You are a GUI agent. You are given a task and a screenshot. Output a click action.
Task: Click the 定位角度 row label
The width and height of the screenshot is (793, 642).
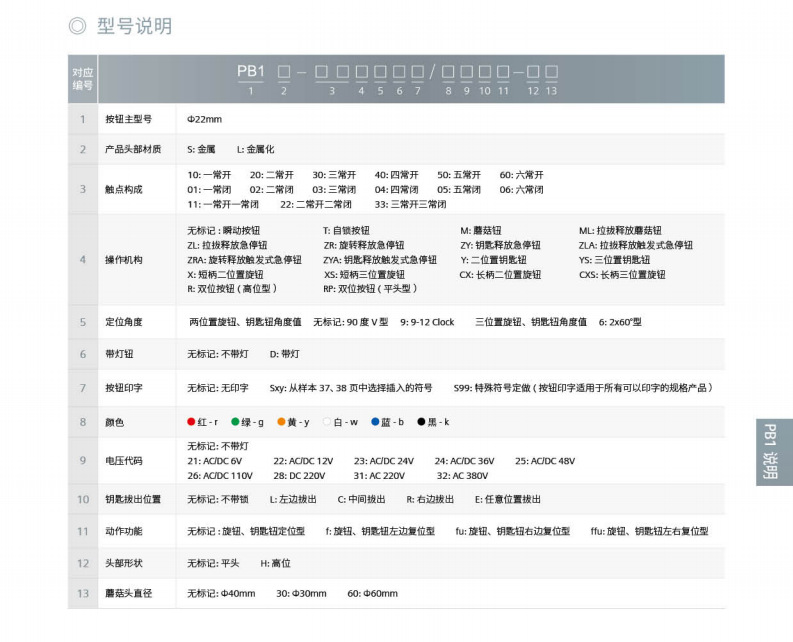(x=124, y=322)
